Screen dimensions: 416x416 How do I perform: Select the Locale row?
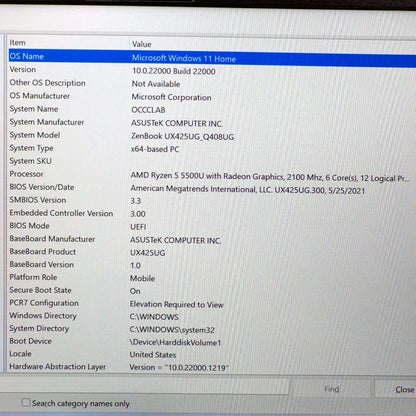(212, 354)
